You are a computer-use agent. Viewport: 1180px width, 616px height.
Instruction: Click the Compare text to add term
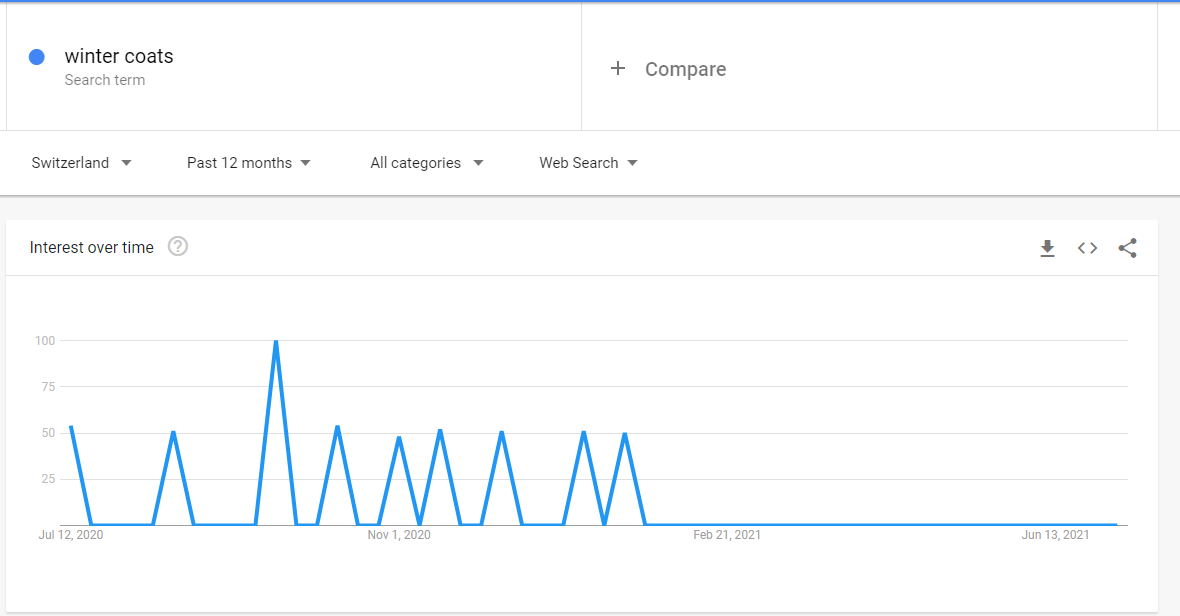(x=686, y=69)
